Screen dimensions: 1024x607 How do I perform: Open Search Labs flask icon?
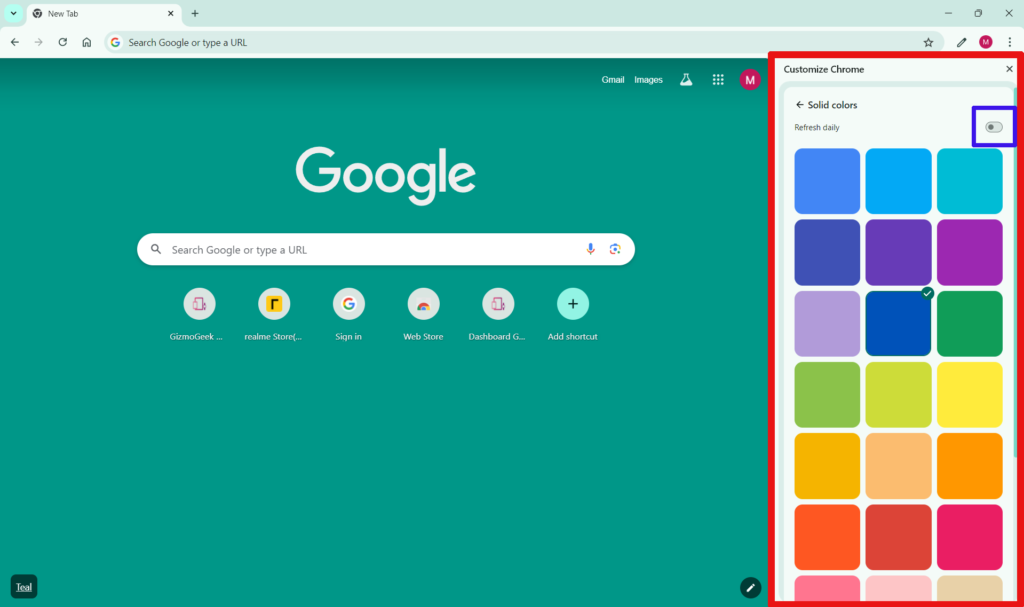(x=686, y=80)
